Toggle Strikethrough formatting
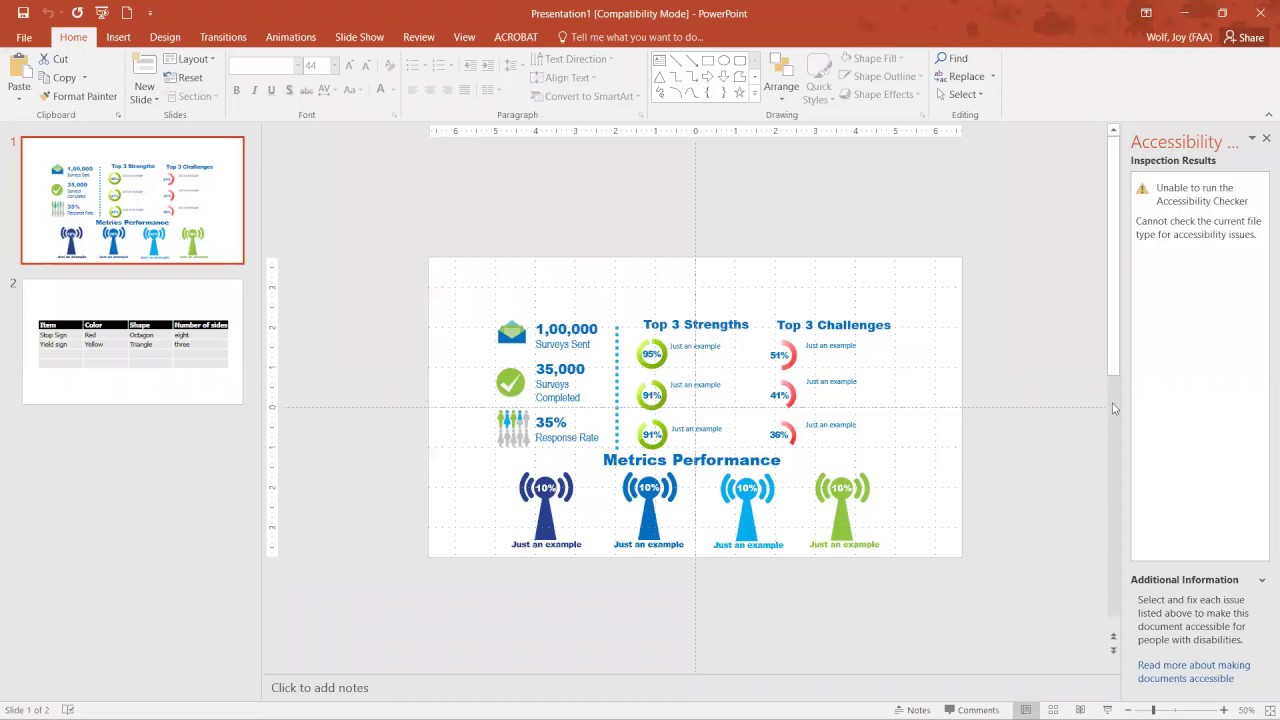 [306, 90]
